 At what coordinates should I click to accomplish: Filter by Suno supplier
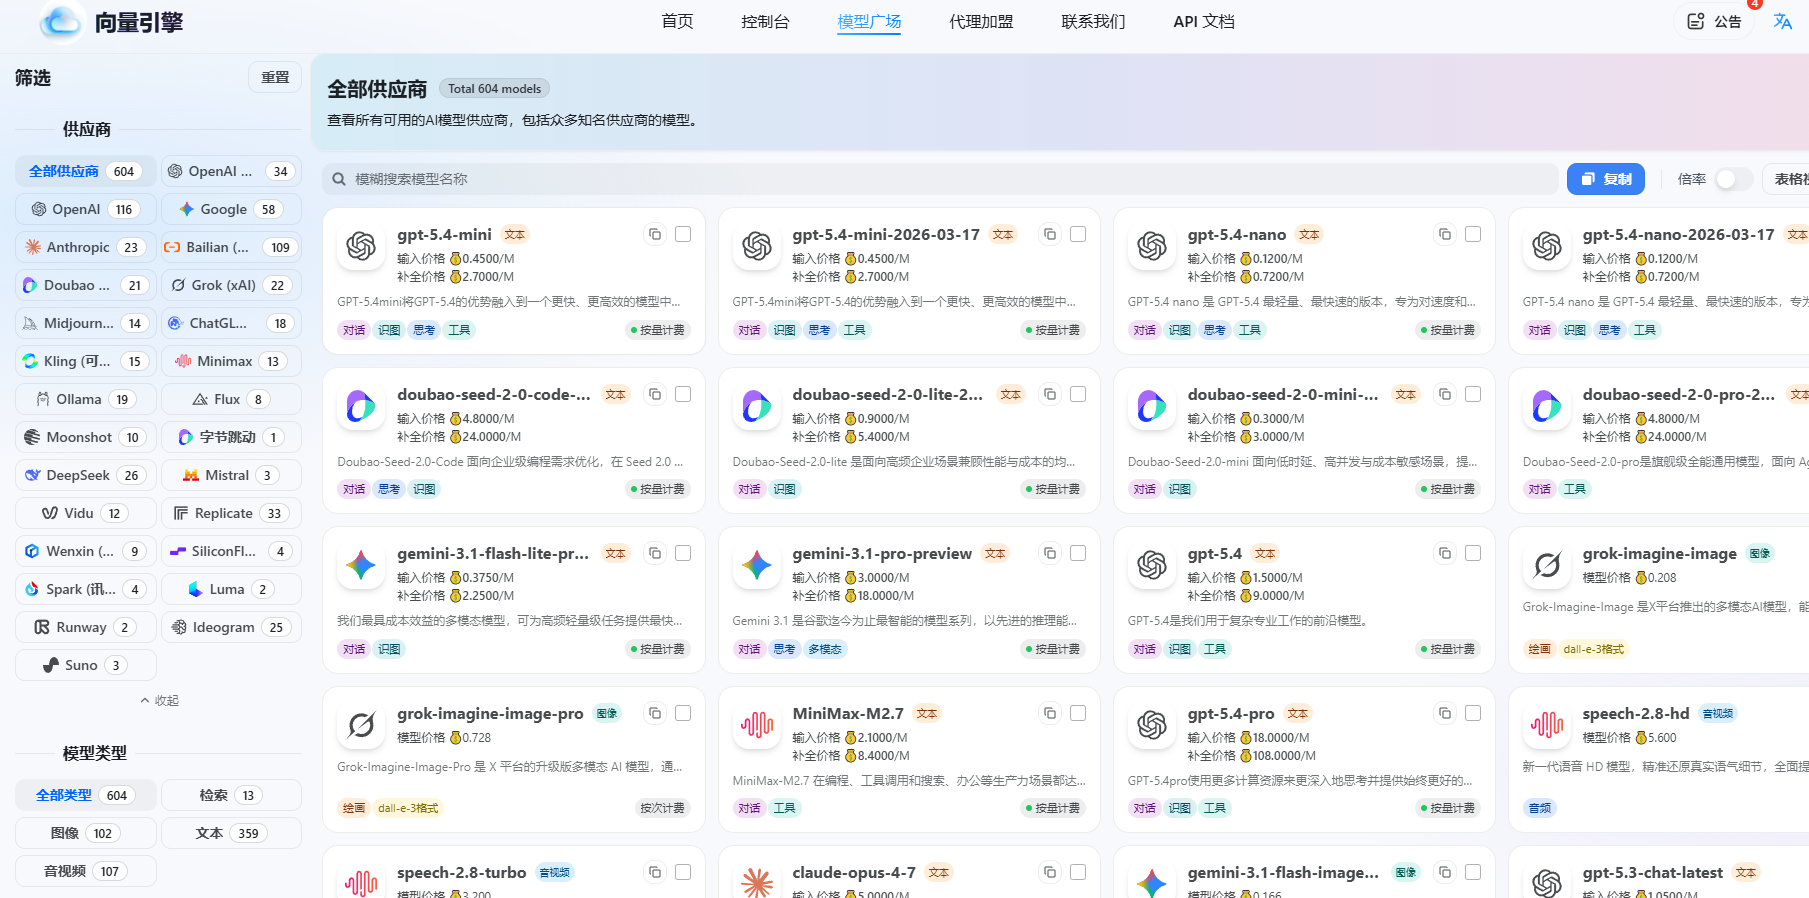pos(86,665)
